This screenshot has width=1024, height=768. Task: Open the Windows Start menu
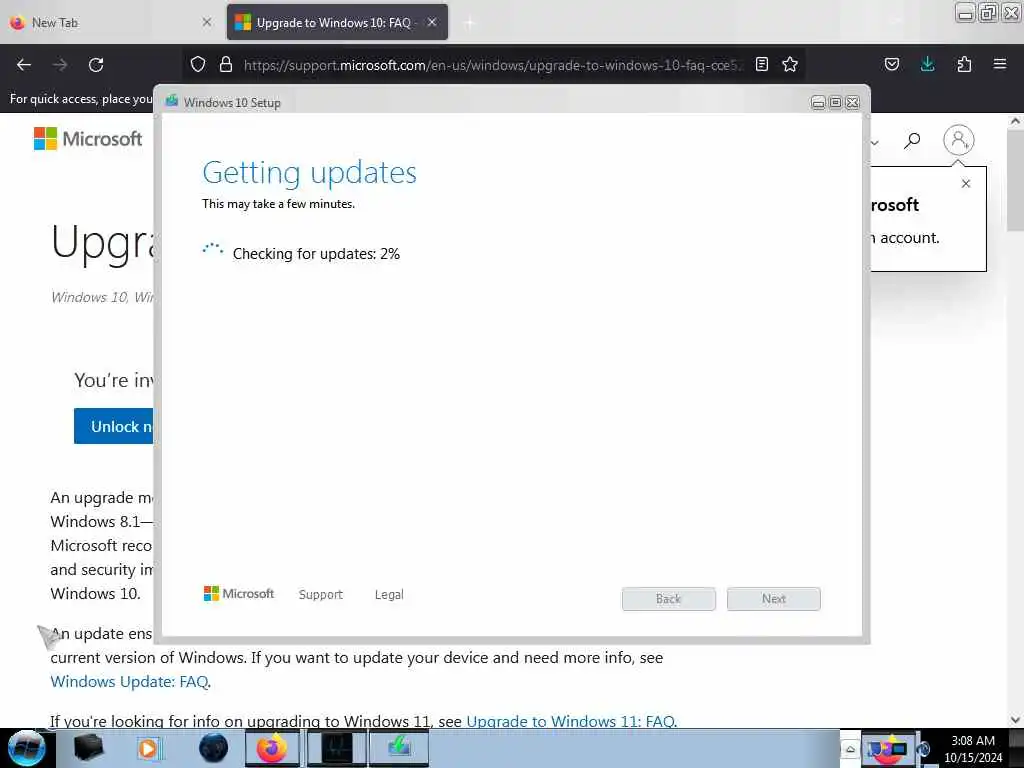[x=27, y=748]
